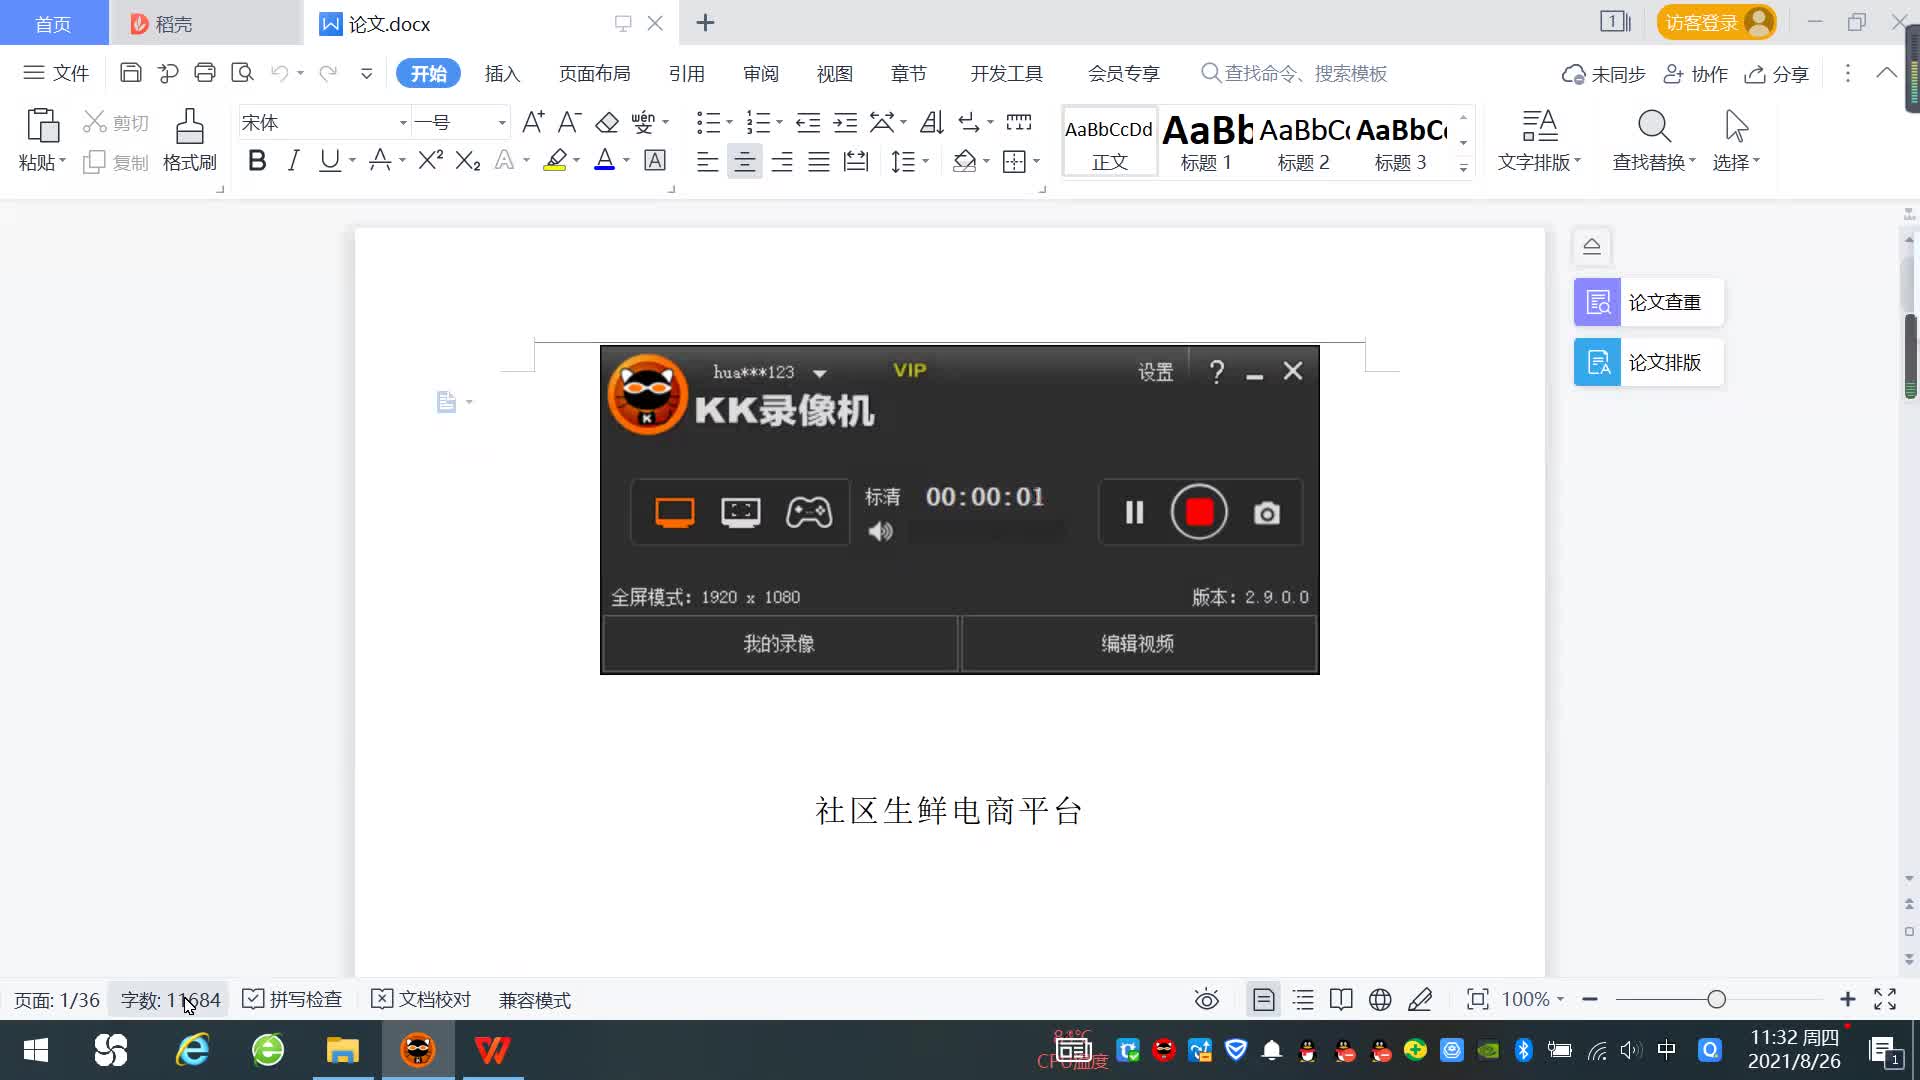This screenshot has height=1080, width=1920.
Task: Apply the 标题 1 heading style
Action: tap(1207, 141)
